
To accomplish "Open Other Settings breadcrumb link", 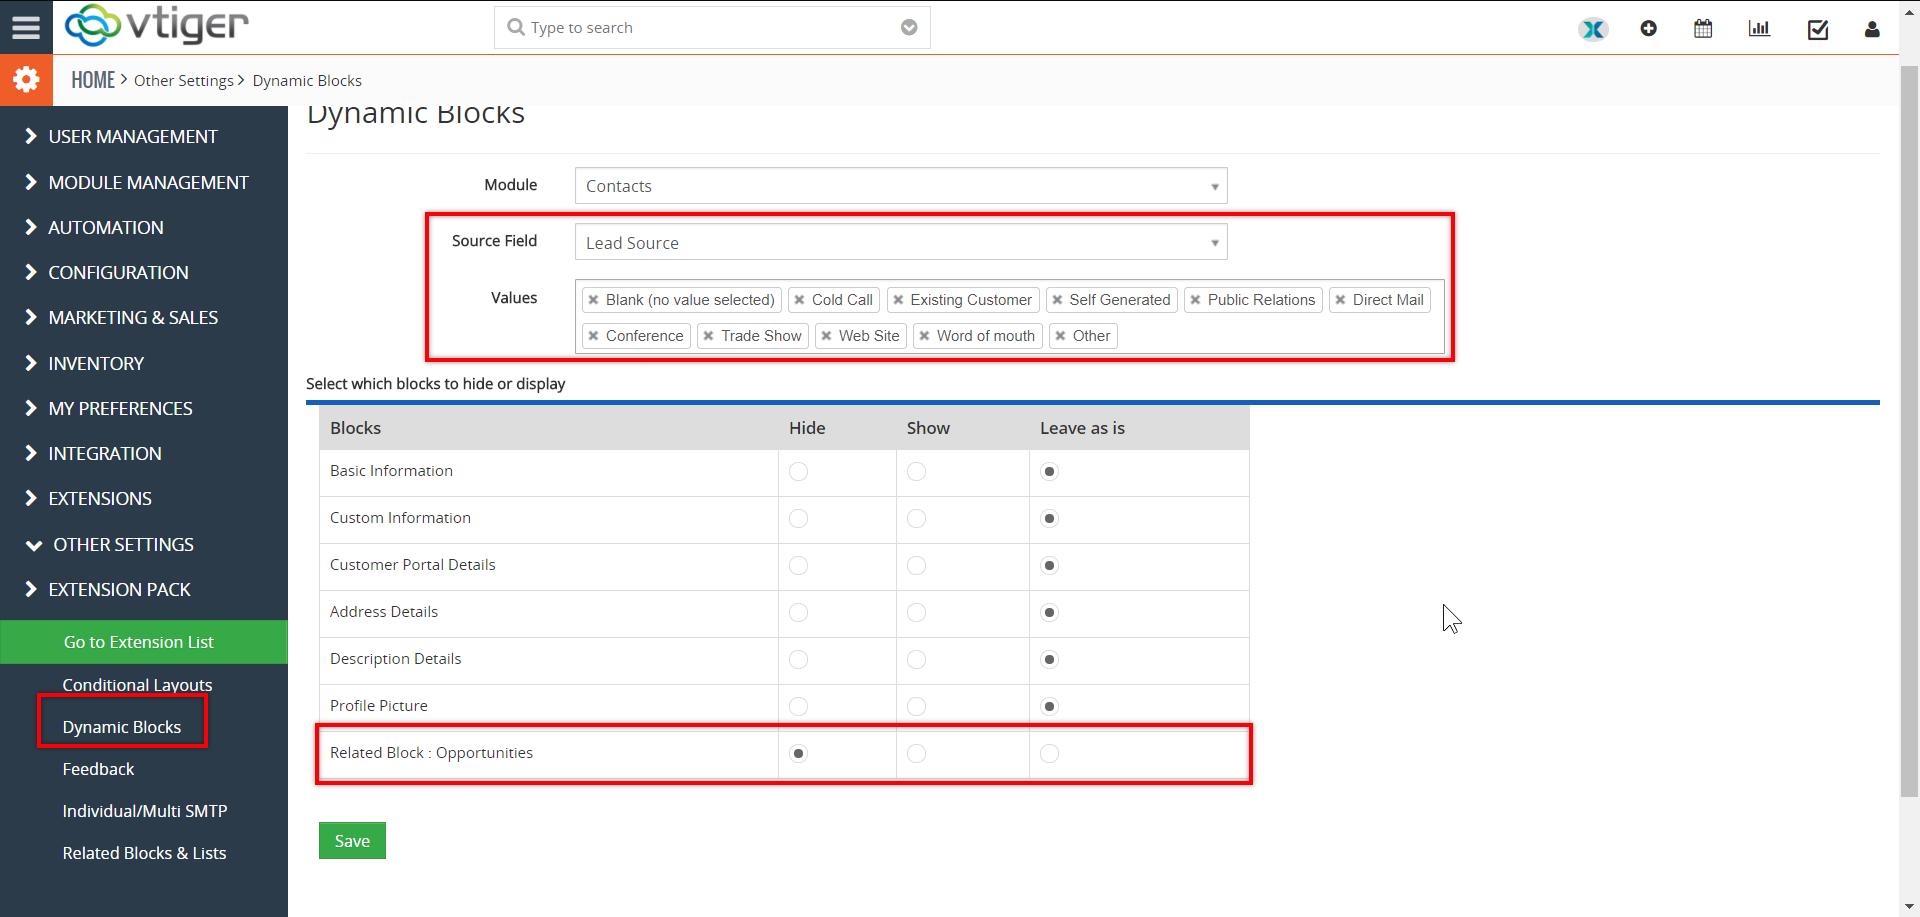I will click(x=184, y=81).
